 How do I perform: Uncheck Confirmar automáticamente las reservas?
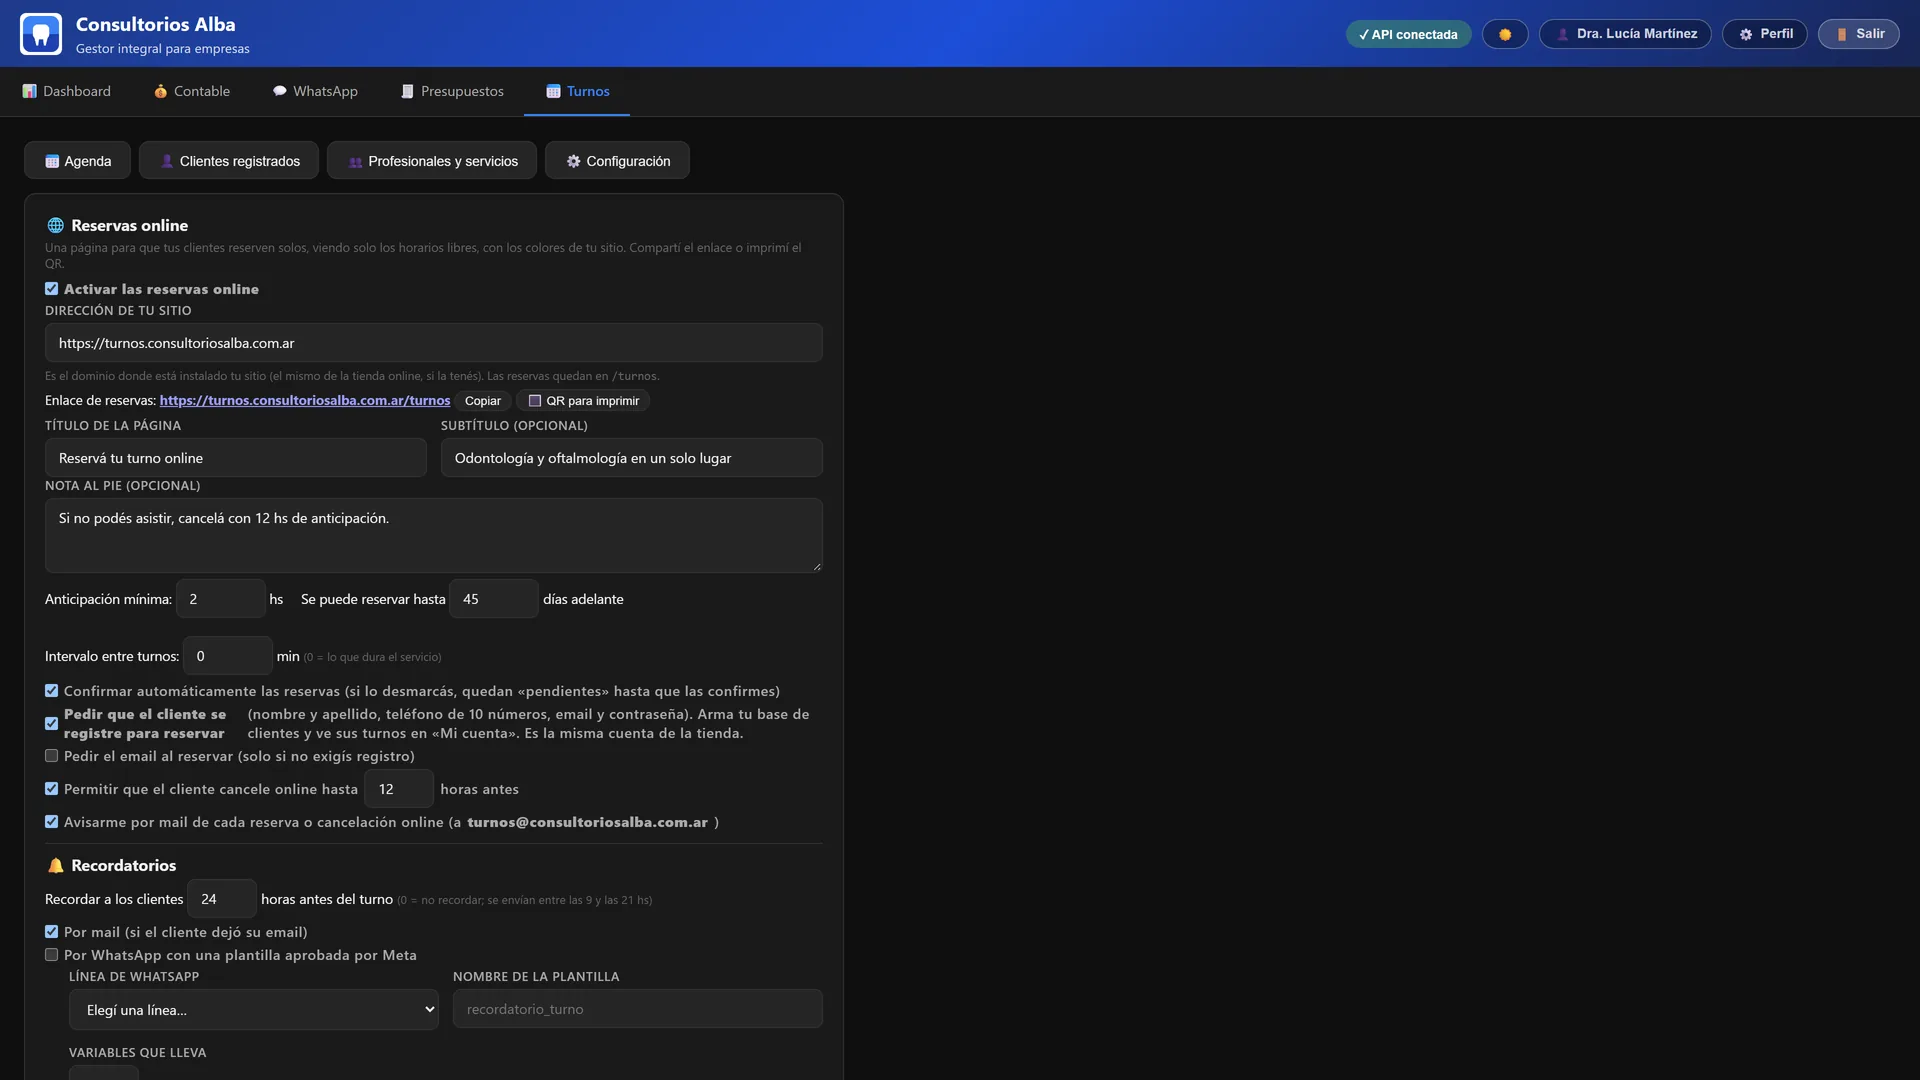[x=52, y=691]
